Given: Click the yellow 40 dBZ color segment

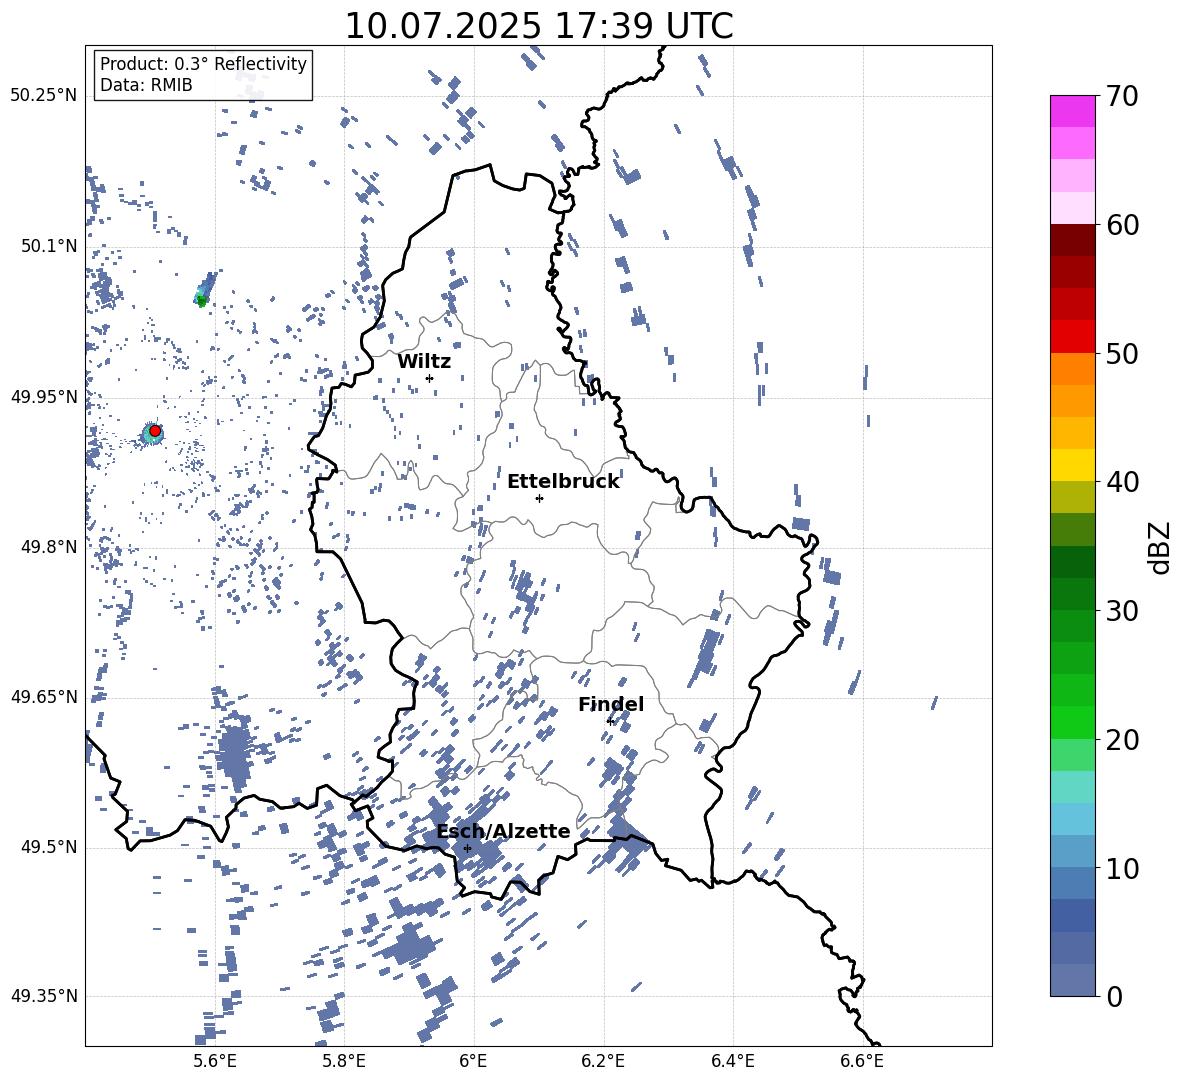Looking at the screenshot, I should [x=1072, y=465].
